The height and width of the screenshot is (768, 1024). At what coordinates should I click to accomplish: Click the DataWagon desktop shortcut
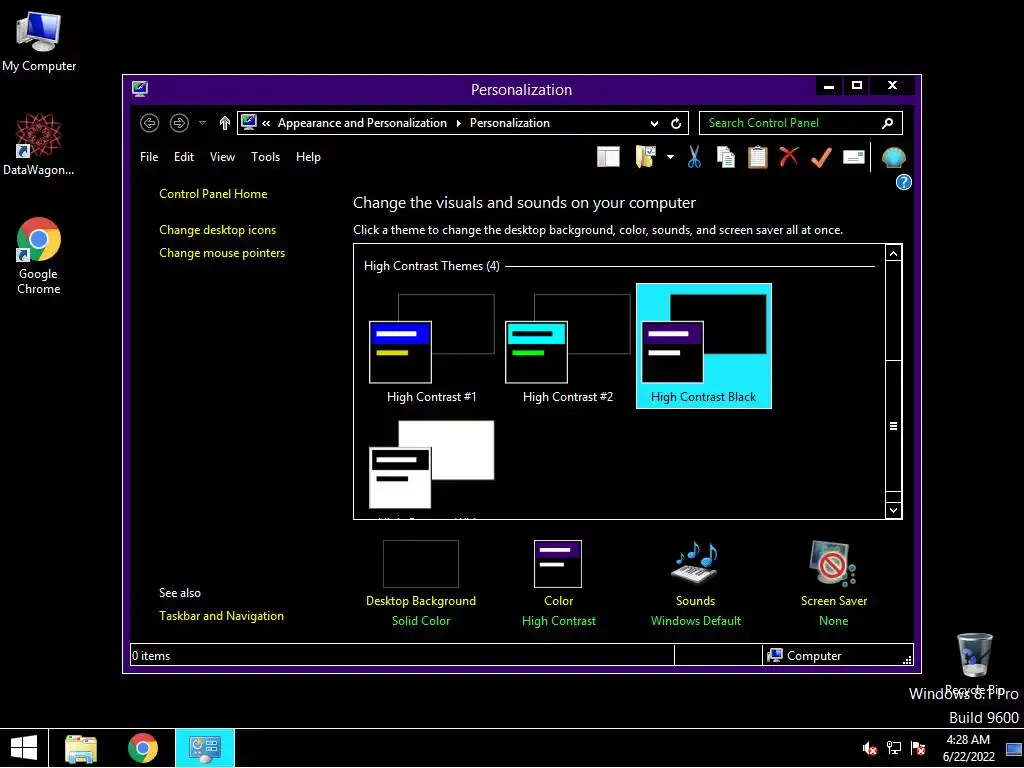(39, 144)
